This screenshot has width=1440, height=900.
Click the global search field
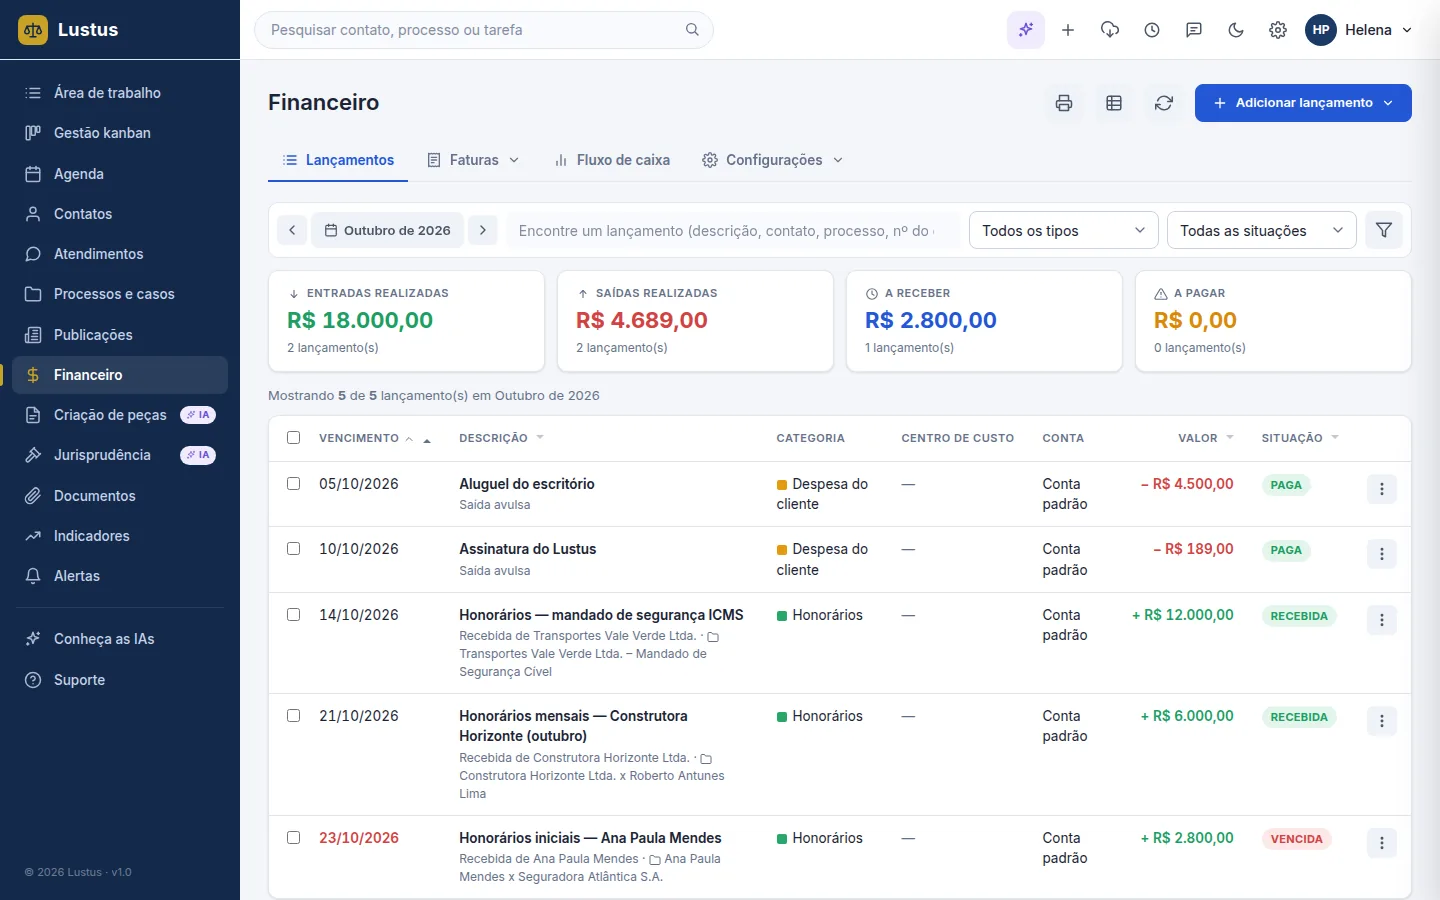[484, 30]
